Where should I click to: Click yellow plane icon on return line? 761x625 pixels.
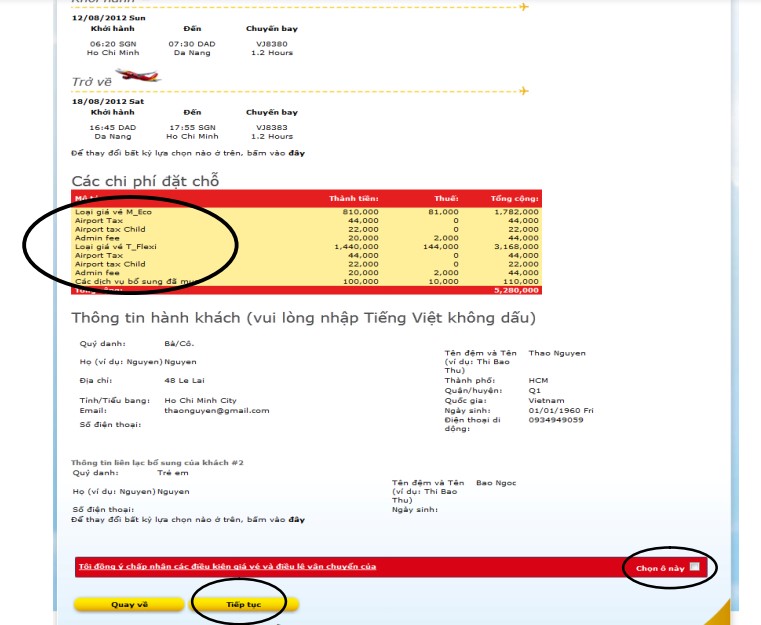pos(523,90)
